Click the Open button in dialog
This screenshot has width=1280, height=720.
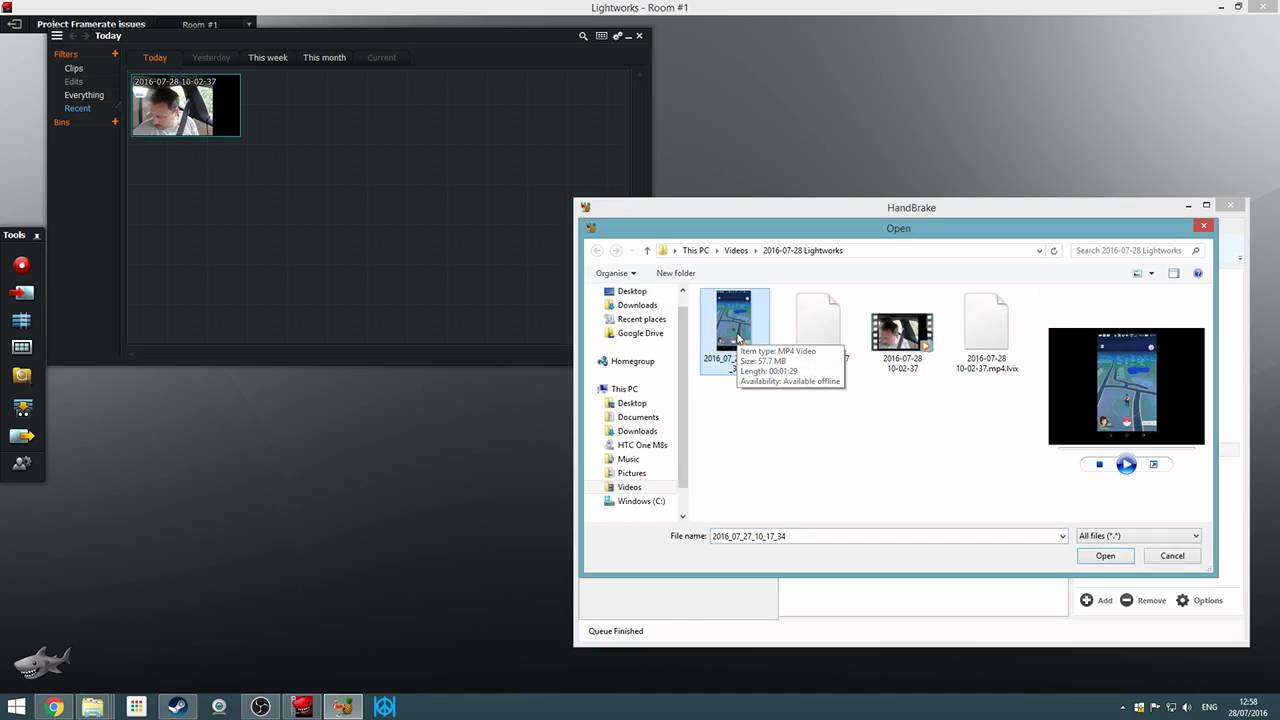point(1105,556)
